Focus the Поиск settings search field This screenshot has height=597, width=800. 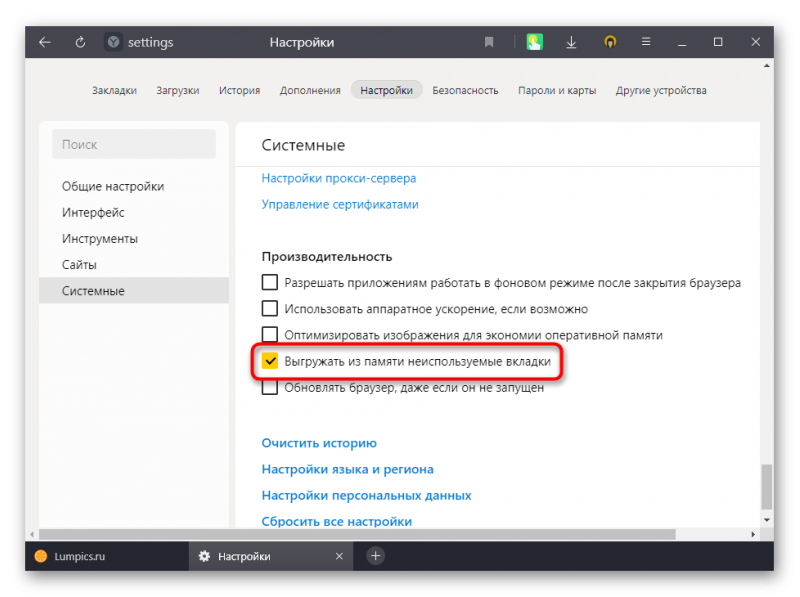point(134,144)
